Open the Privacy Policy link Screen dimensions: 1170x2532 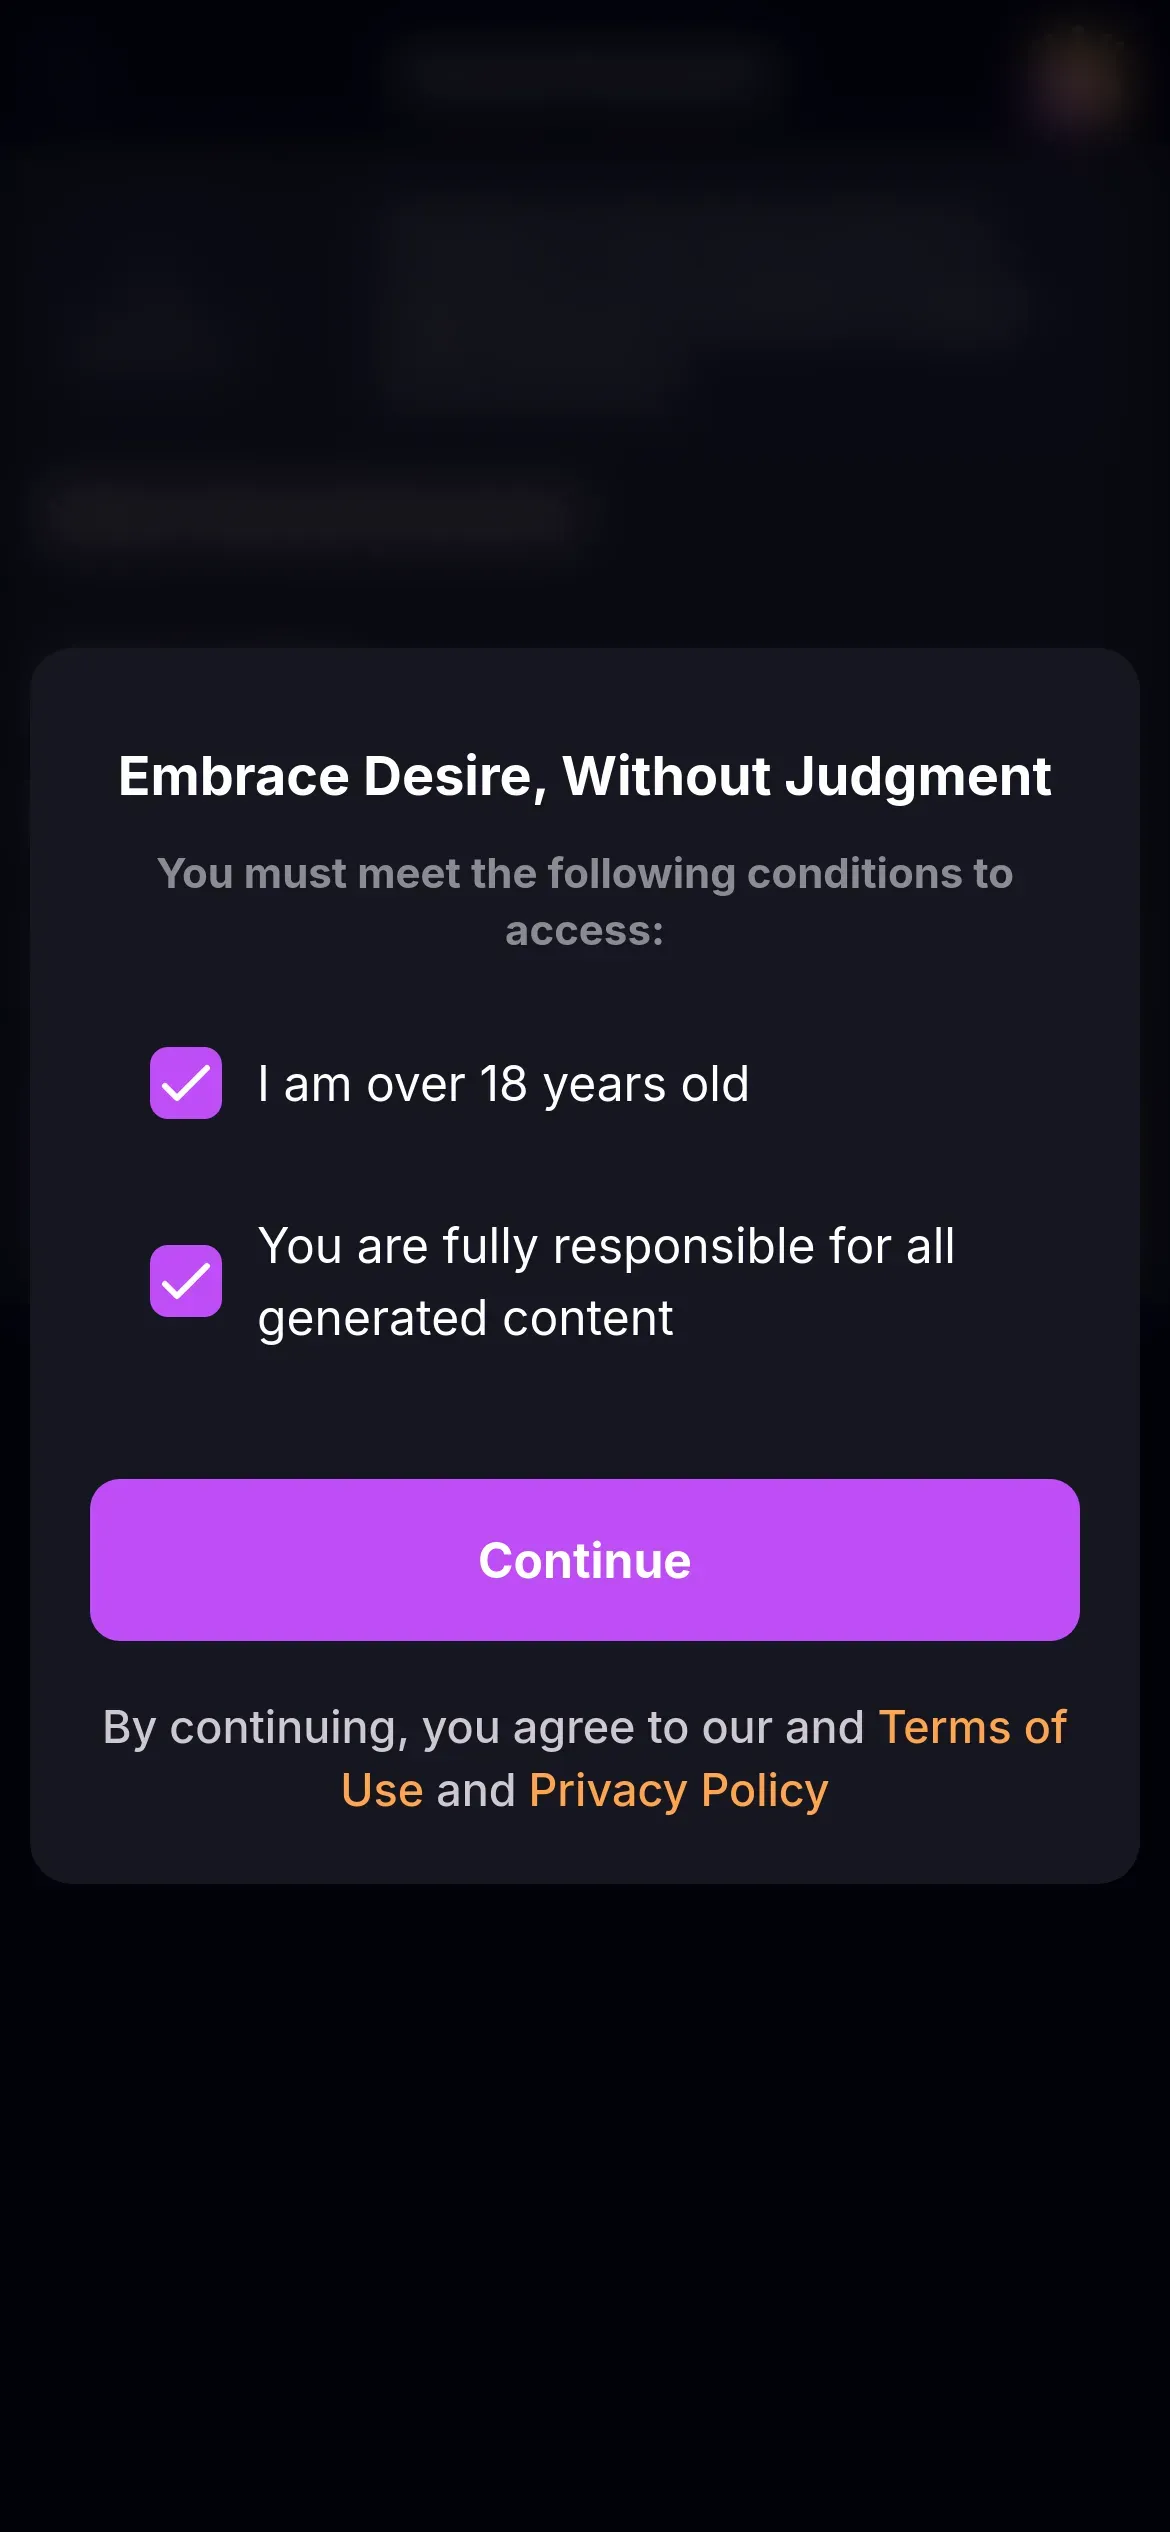679,1790
